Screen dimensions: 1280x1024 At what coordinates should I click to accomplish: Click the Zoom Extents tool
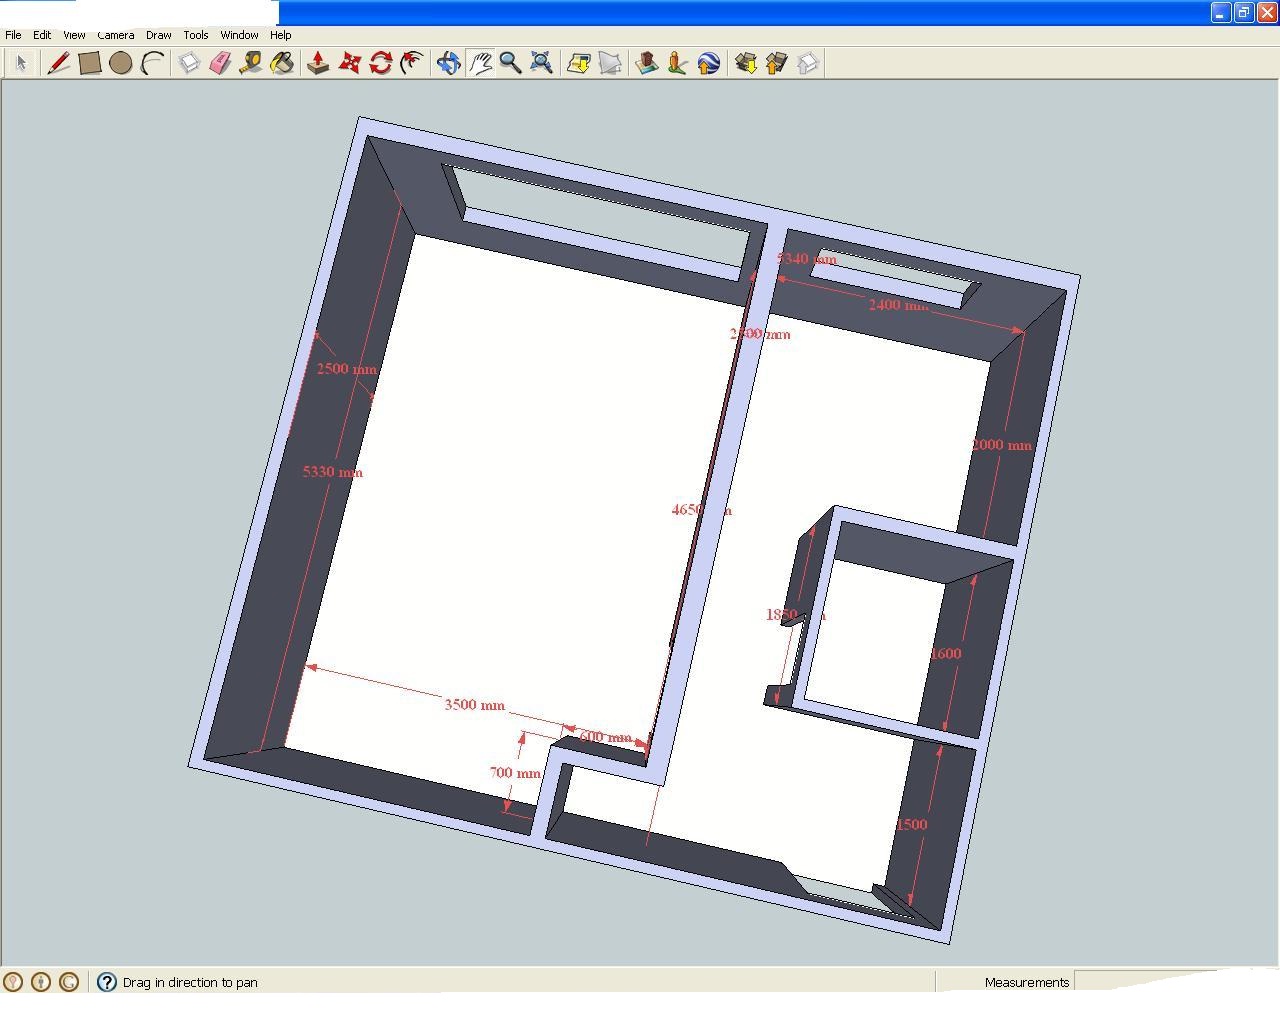pos(541,63)
